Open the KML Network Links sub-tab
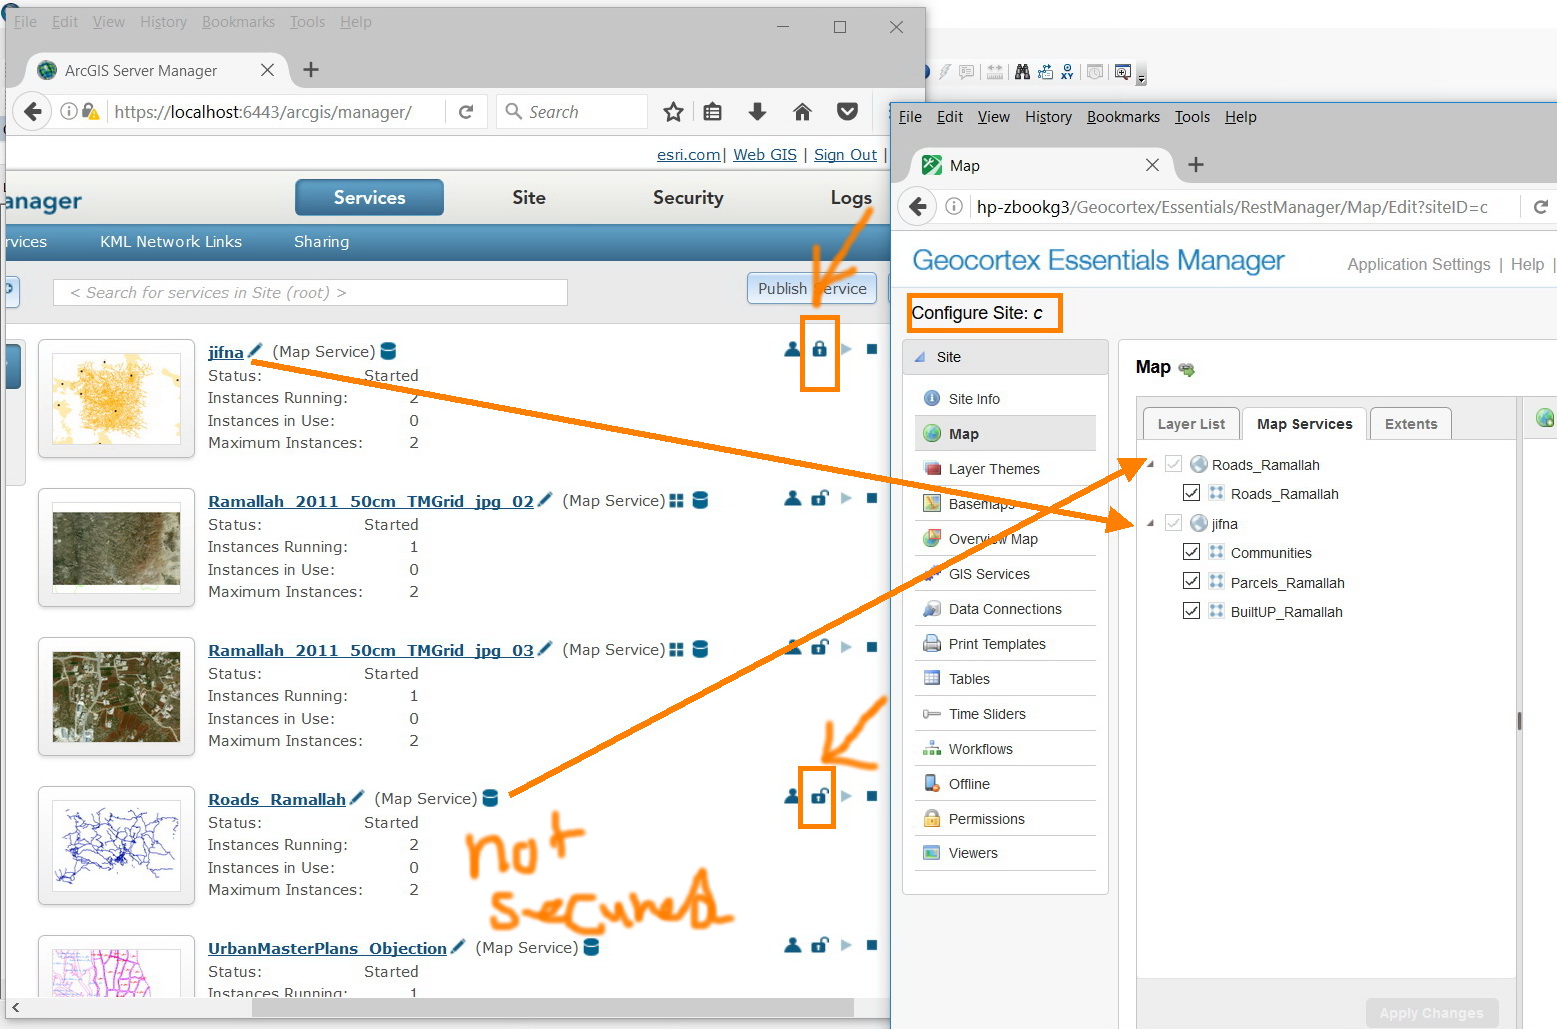 tap(171, 242)
